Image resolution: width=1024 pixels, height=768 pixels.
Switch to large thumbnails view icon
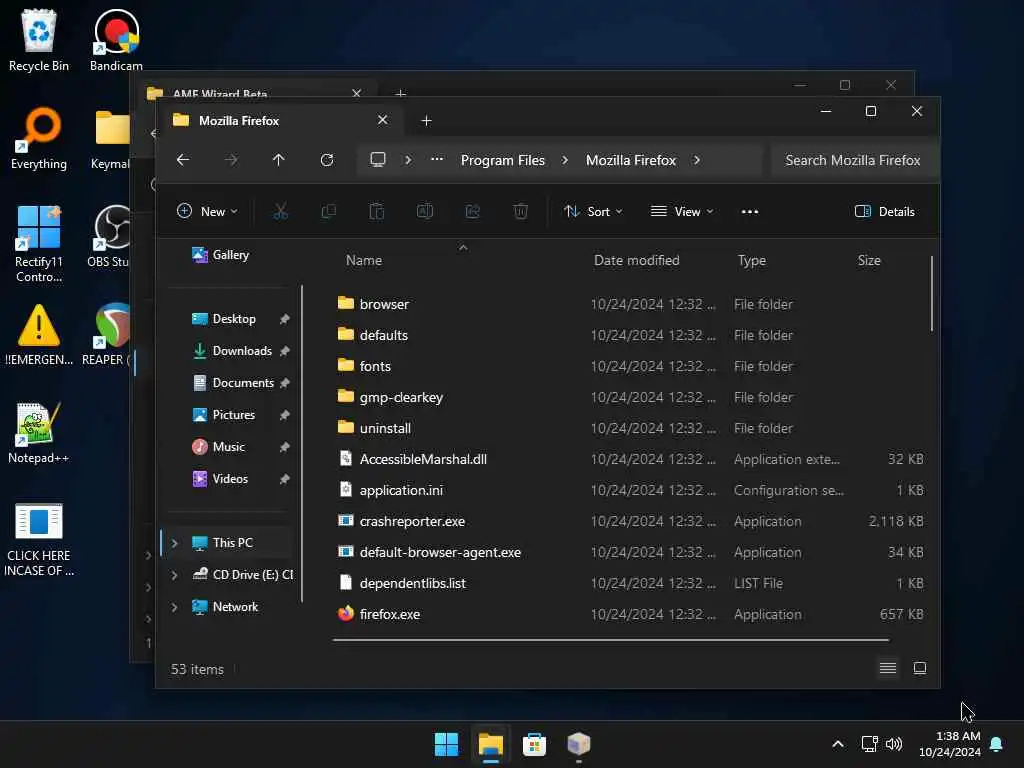(920, 668)
